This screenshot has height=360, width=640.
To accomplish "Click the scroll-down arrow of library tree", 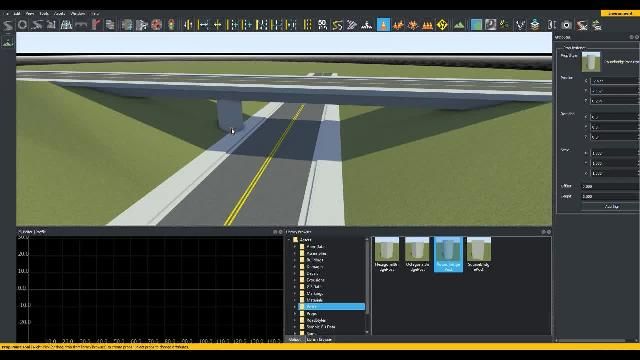I will pos(367,332).
